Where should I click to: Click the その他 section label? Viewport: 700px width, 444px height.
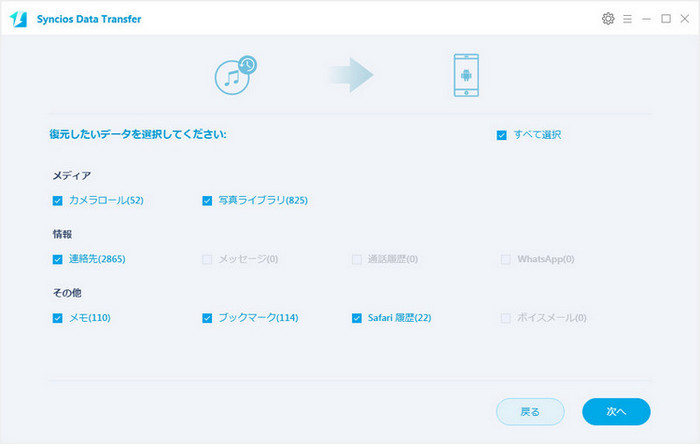[67, 293]
